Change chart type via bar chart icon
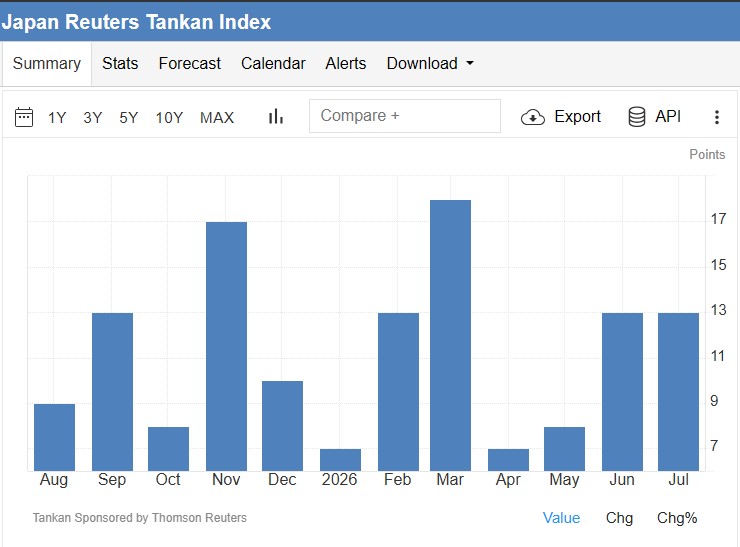 coord(276,117)
